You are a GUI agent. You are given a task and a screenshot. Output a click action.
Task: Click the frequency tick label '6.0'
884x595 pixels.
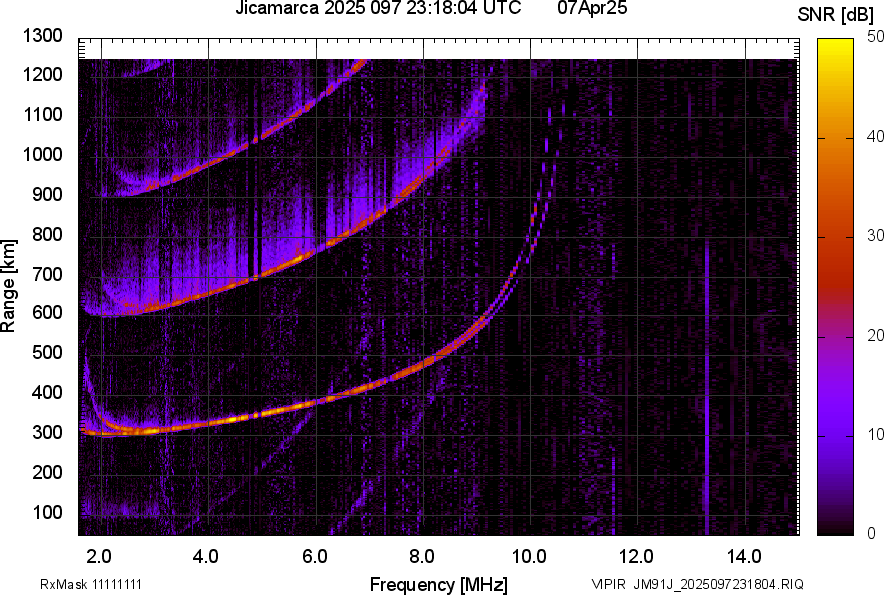click(315, 557)
